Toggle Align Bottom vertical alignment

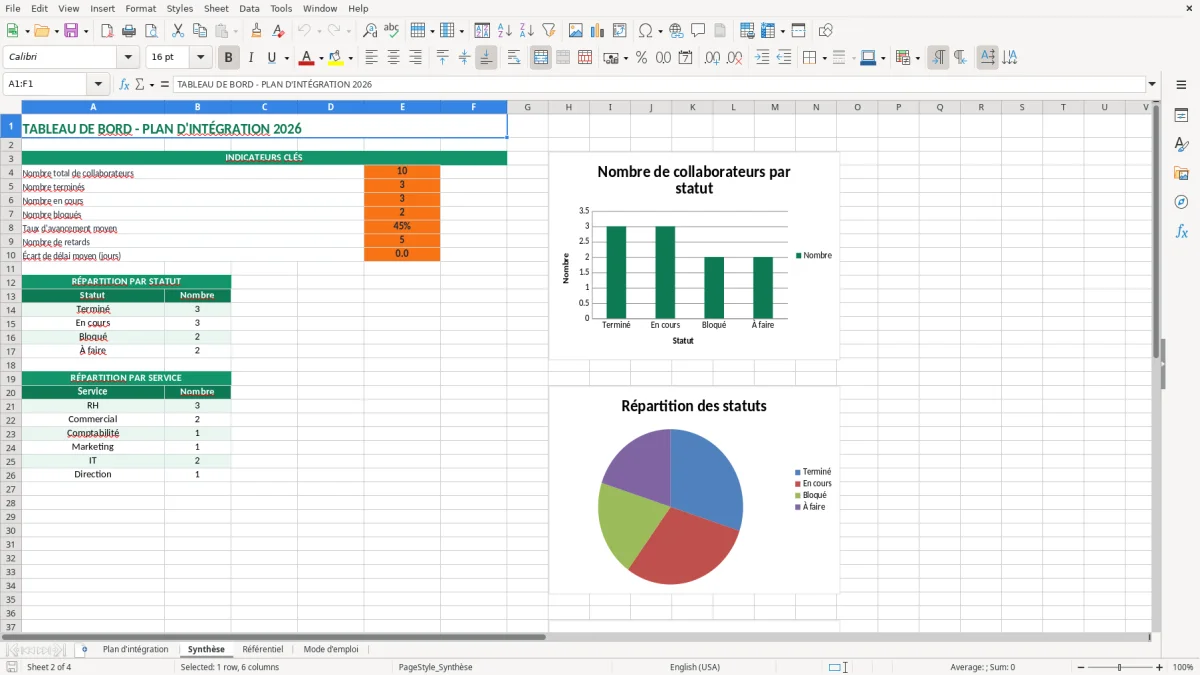click(x=486, y=58)
